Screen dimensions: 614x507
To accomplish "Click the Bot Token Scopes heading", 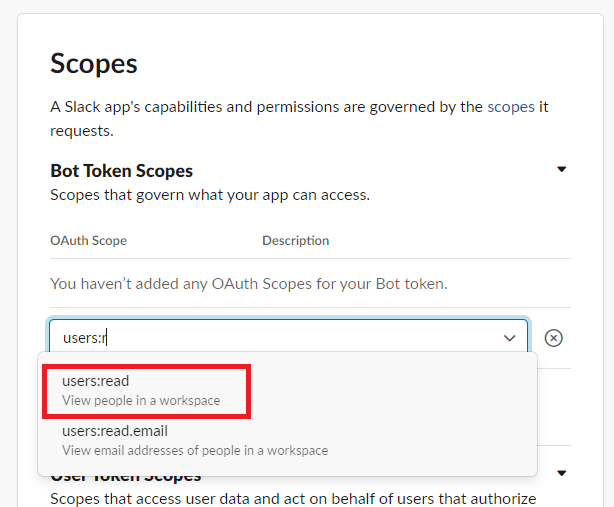I will pyautogui.click(x=121, y=171).
